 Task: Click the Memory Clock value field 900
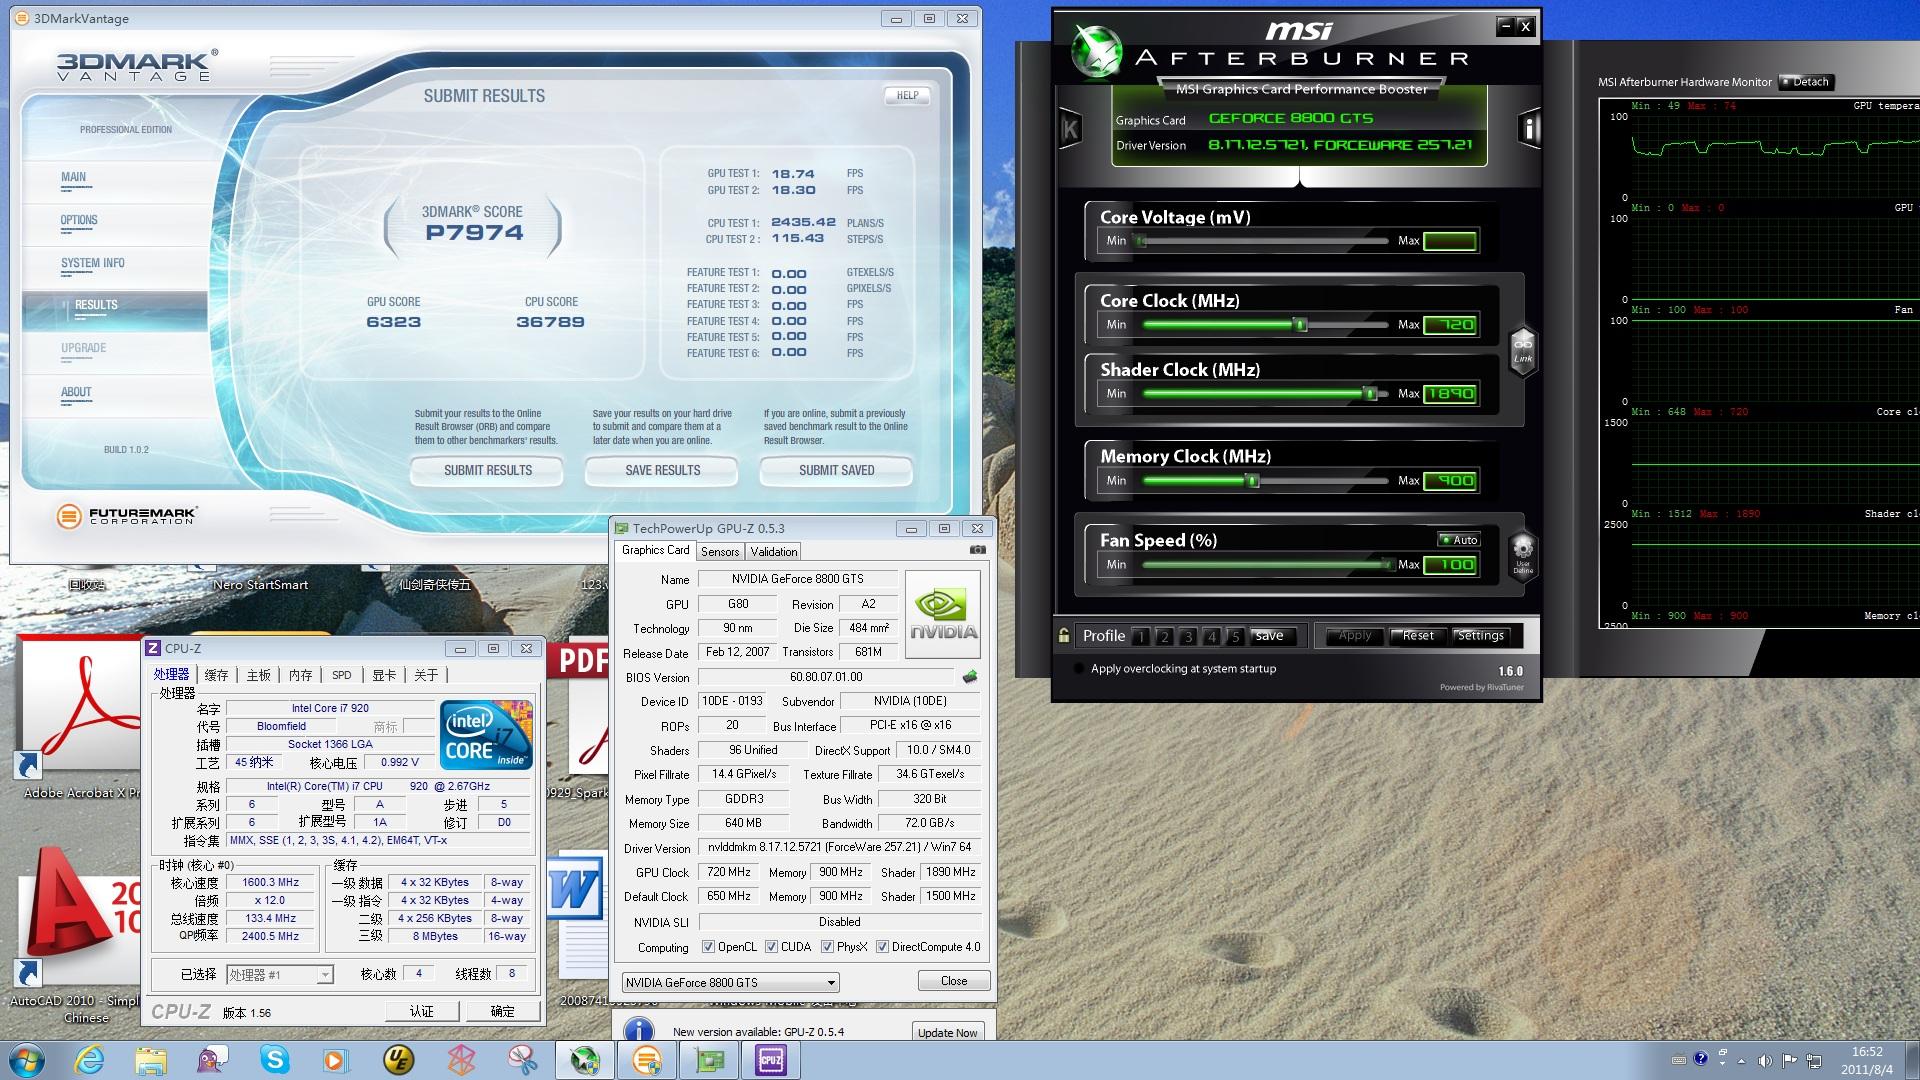tap(1450, 481)
